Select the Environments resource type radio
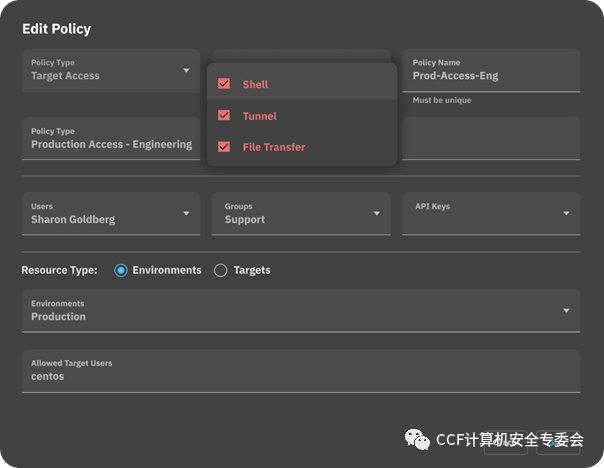Viewport: 604px width, 468px height. pos(121,270)
